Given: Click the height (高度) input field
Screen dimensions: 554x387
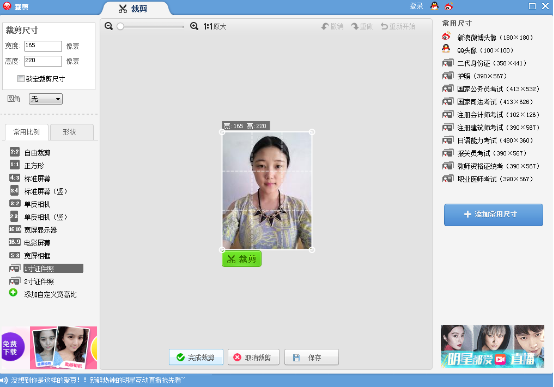Looking at the screenshot, I should [x=43, y=61].
